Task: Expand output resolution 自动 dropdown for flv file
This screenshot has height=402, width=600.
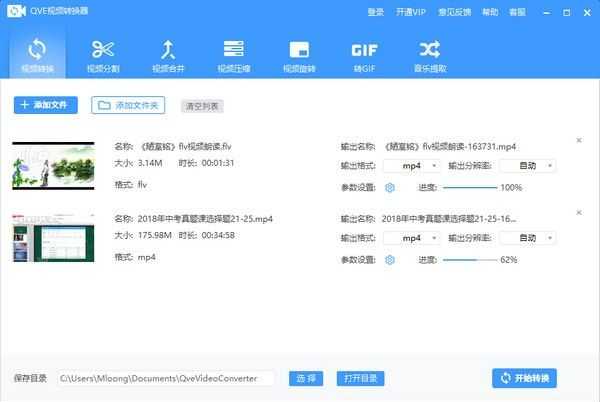Action: coord(528,166)
